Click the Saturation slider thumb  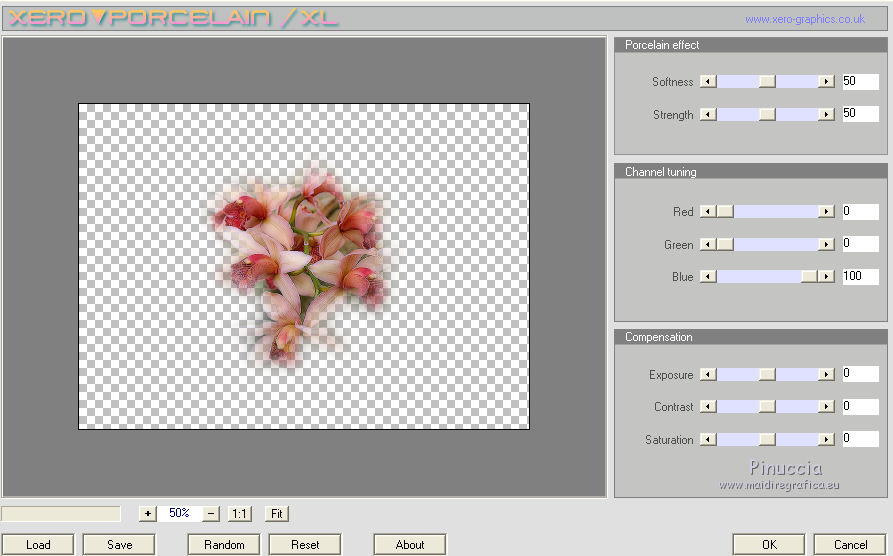coord(767,439)
